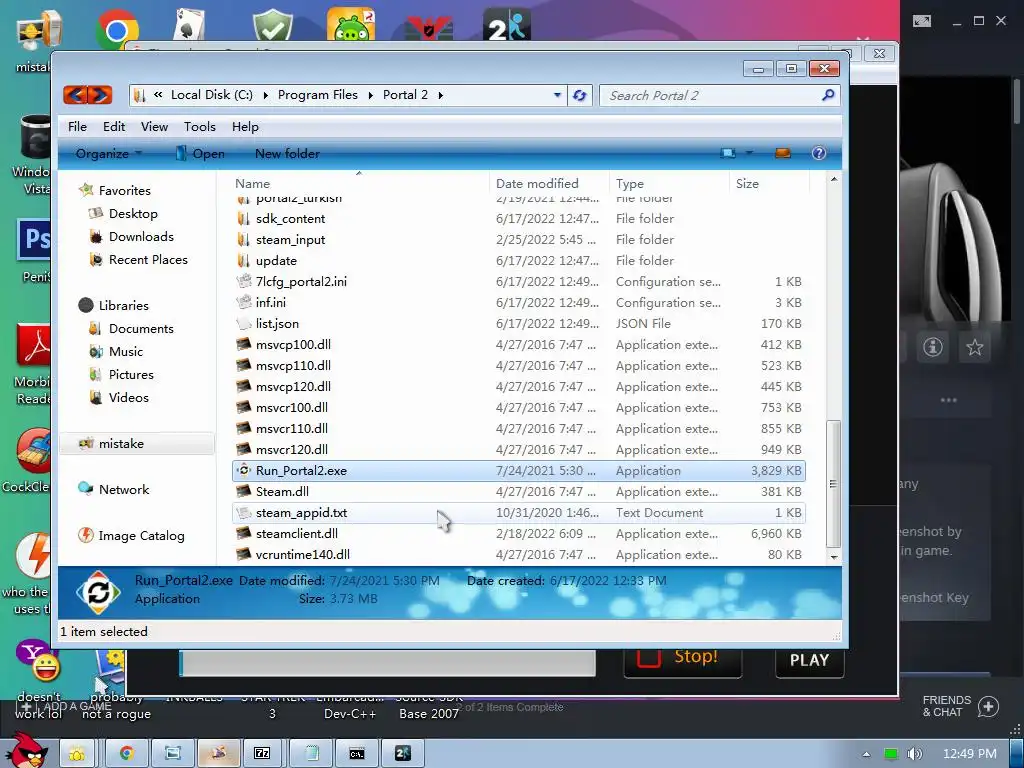Open the Tools menu
The width and height of the screenshot is (1024, 768).
click(x=199, y=127)
